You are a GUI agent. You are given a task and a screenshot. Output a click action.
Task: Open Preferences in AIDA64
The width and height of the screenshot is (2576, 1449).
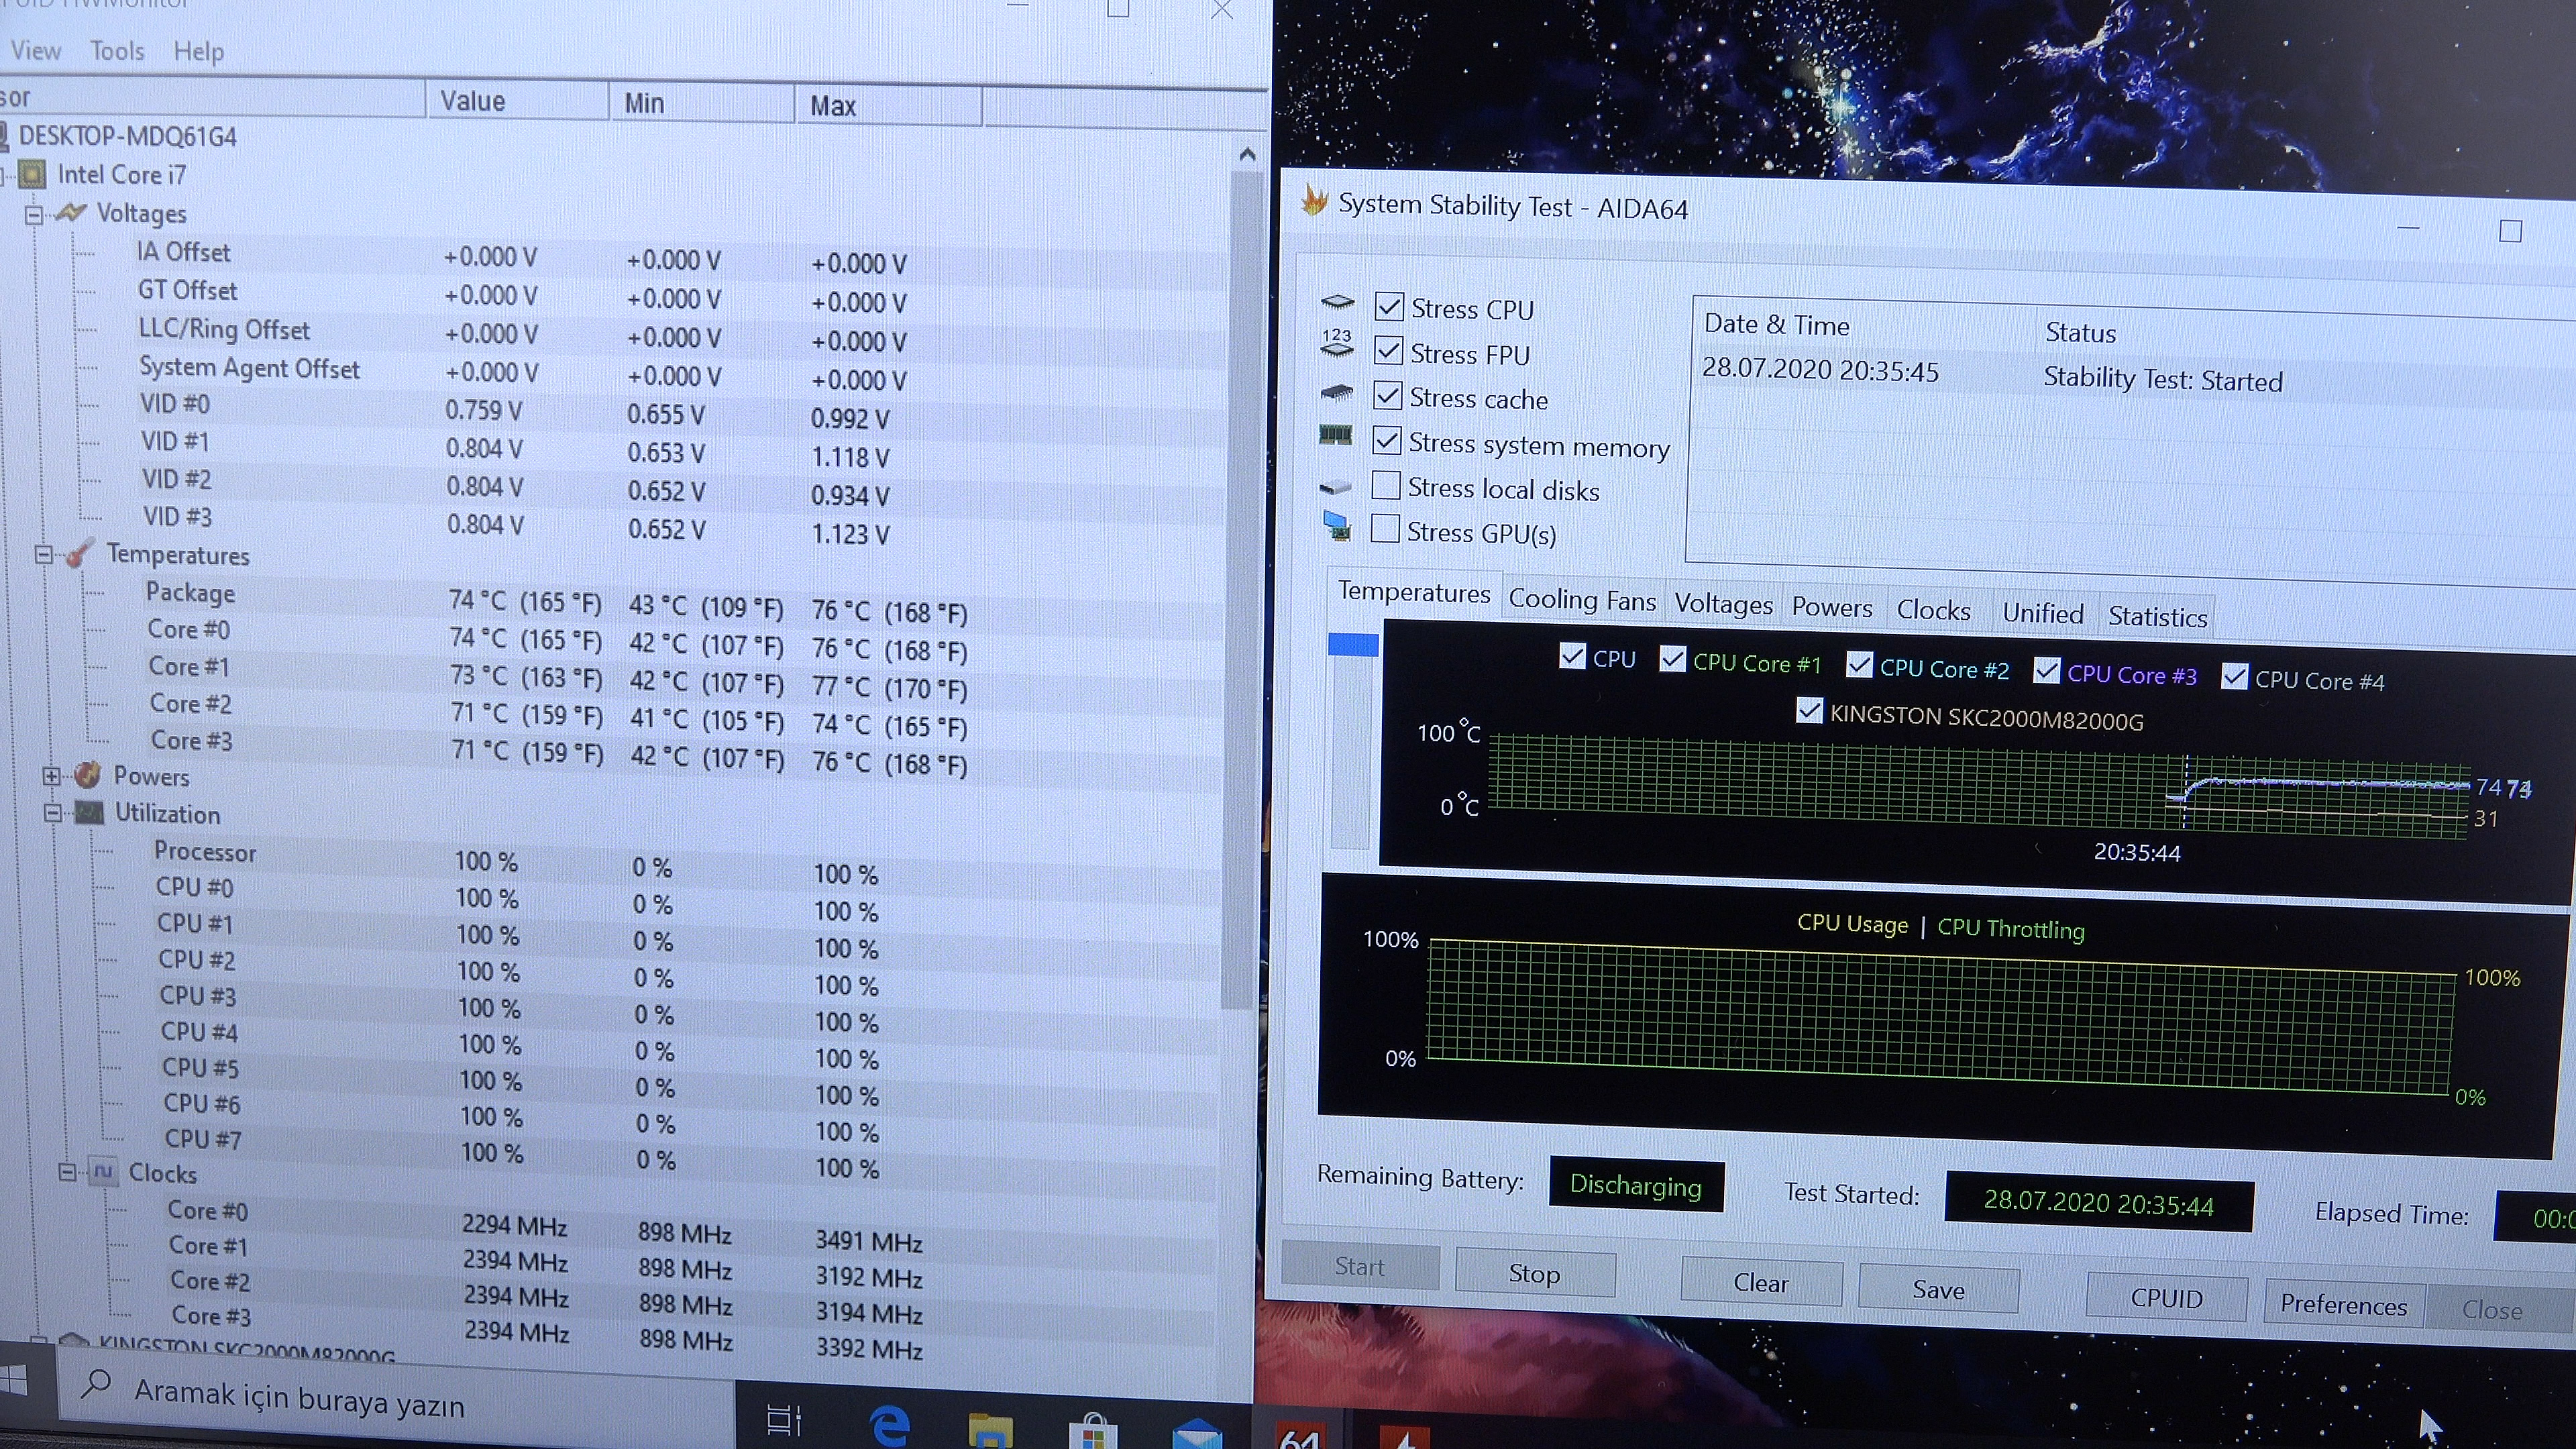[2343, 1304]
